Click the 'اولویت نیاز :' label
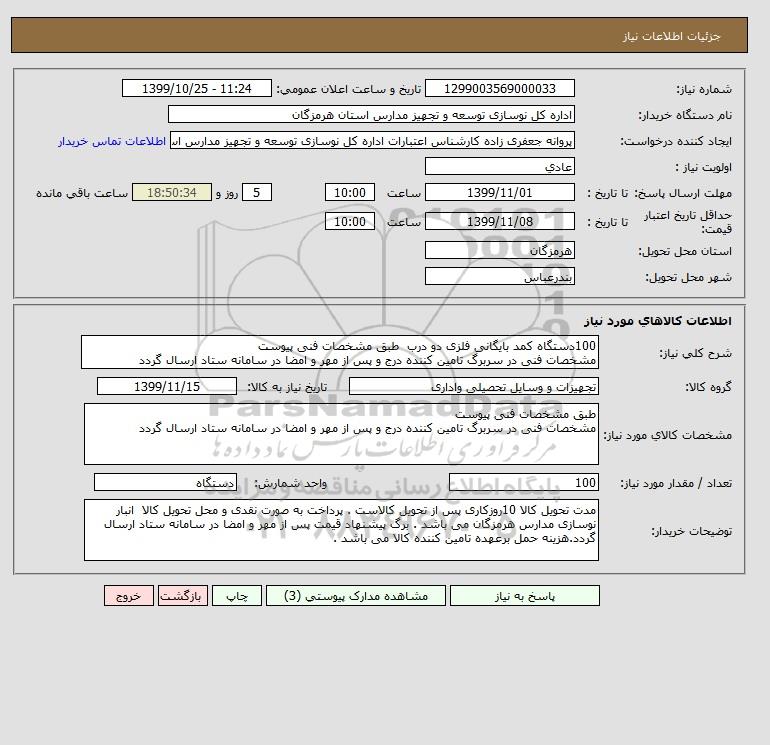The image size is (770, 745). point(704,167)
